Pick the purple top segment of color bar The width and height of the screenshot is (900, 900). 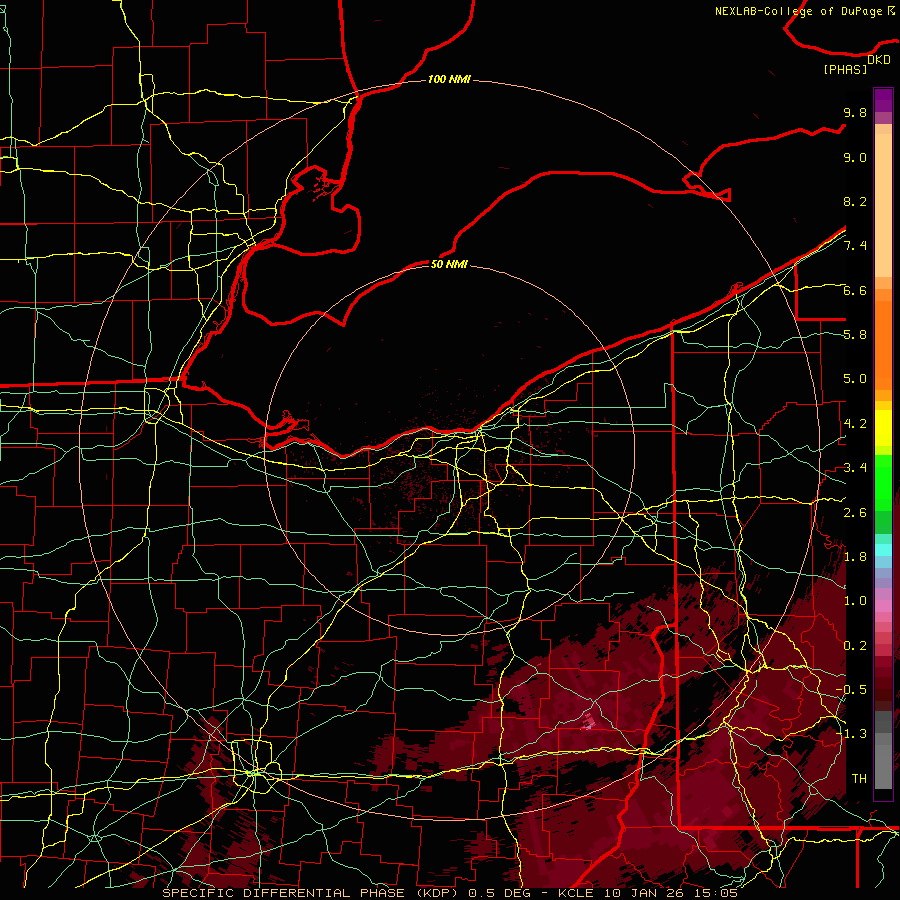pos(883,100)
